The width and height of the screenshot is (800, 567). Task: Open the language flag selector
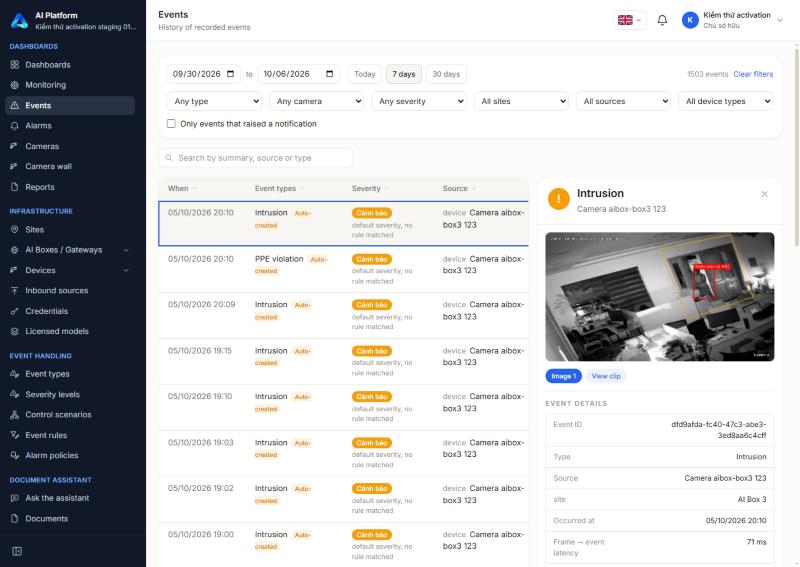[630, 20]
